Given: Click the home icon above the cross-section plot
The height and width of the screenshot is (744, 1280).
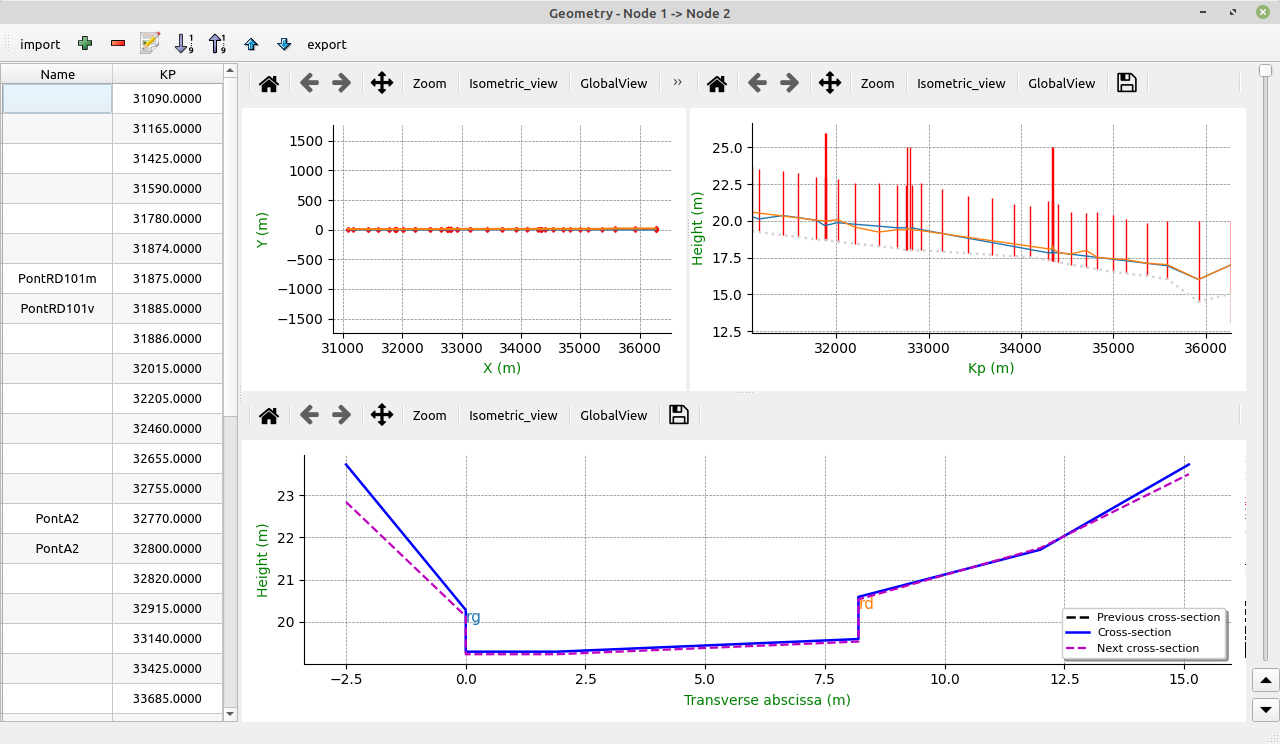Looking at the screenshot, I should (x=269, y=415).
